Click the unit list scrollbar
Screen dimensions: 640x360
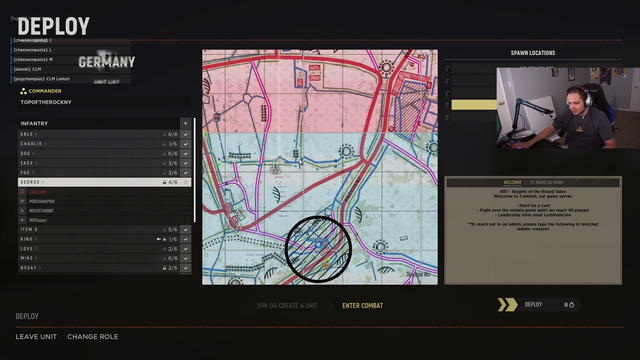194,170
